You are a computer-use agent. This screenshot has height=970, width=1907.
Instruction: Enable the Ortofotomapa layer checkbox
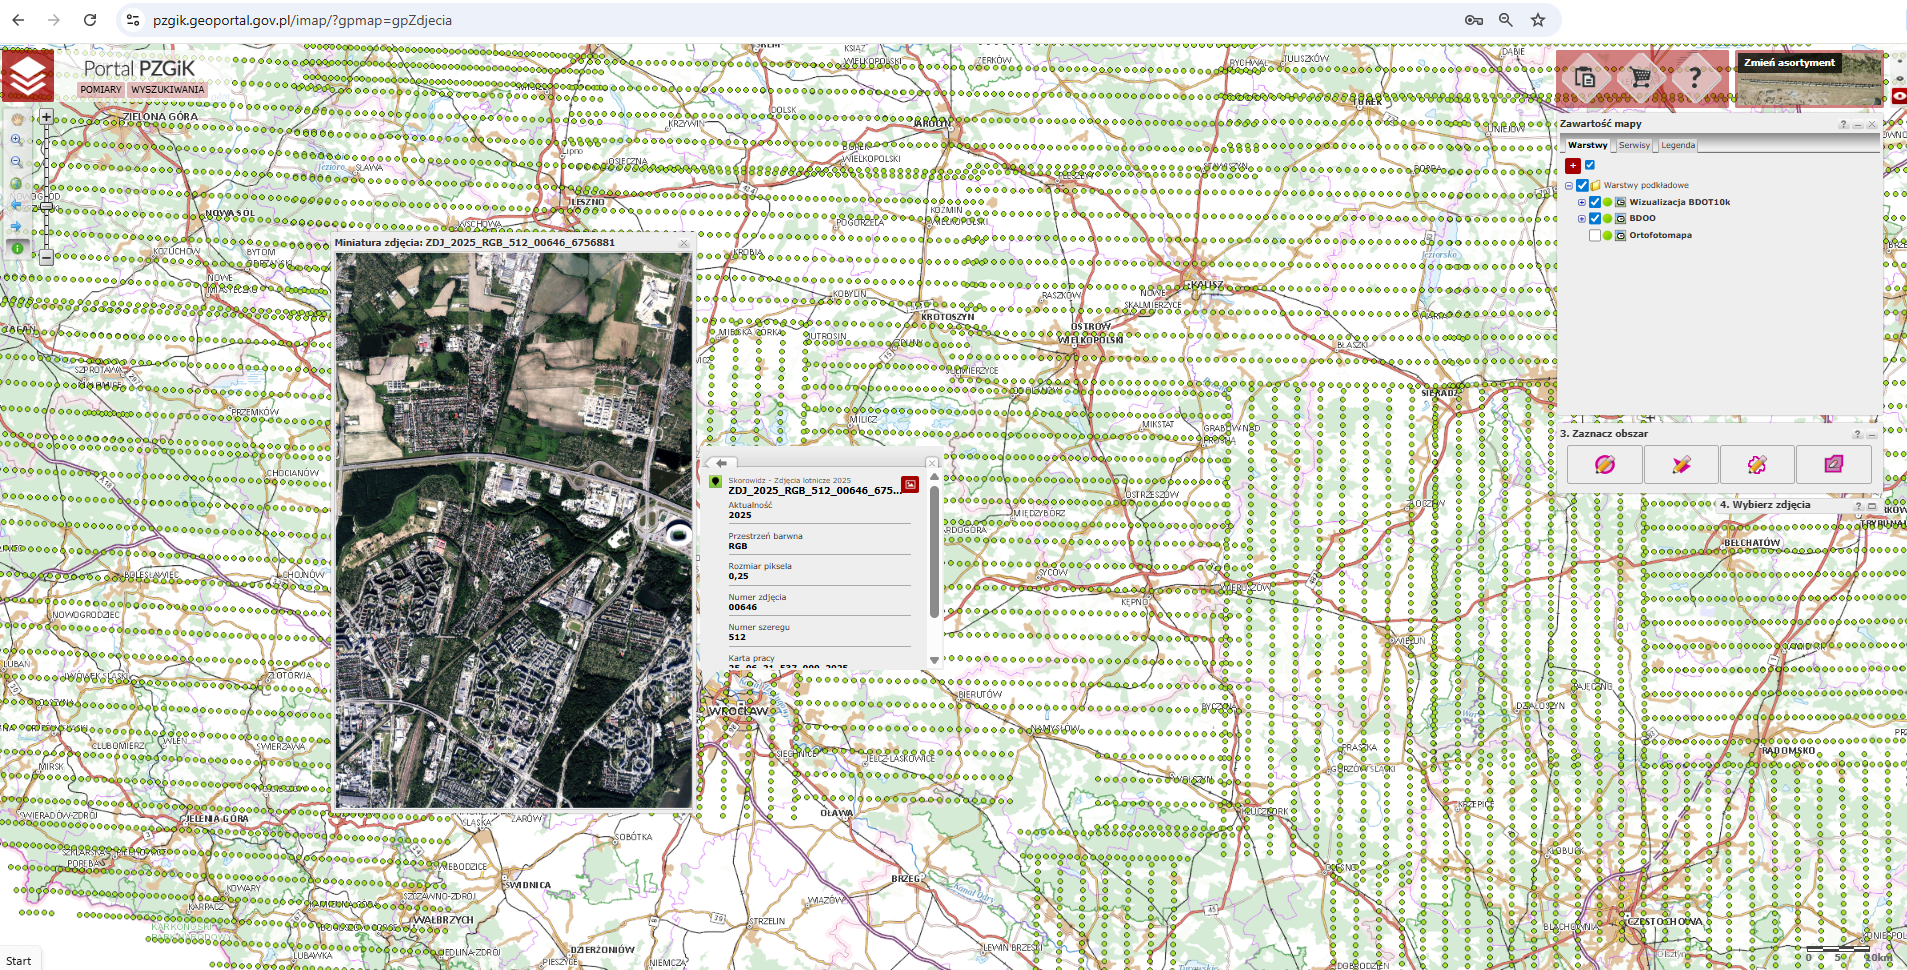[x=1595, y=236]
